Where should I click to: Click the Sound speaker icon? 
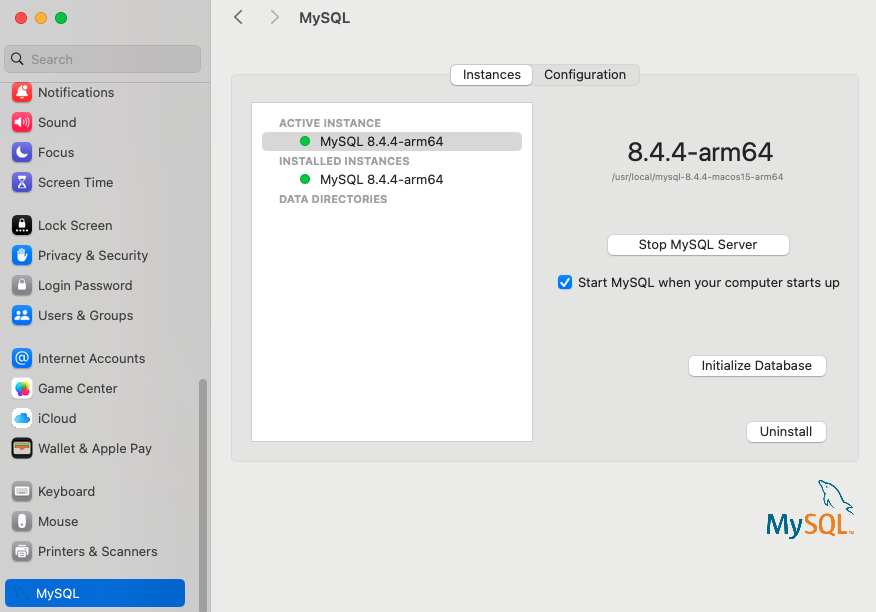[x=22, y=122]
